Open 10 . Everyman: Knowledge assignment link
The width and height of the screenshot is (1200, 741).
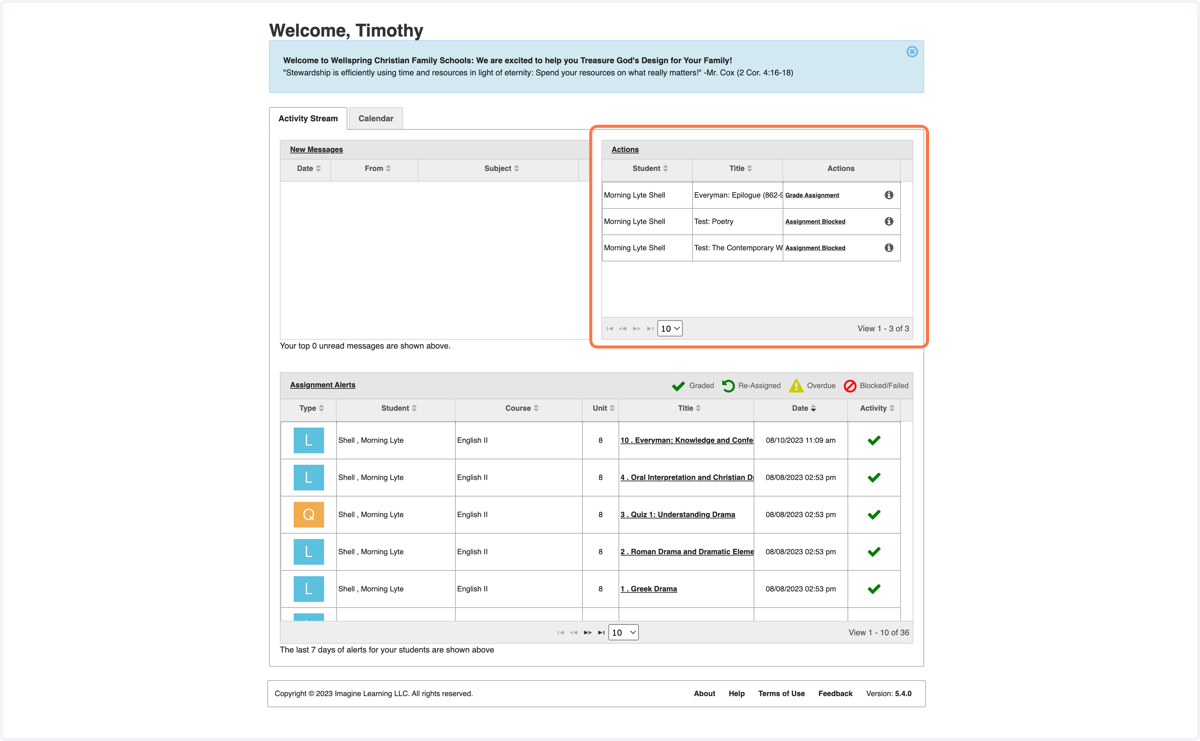coord(687,440)
